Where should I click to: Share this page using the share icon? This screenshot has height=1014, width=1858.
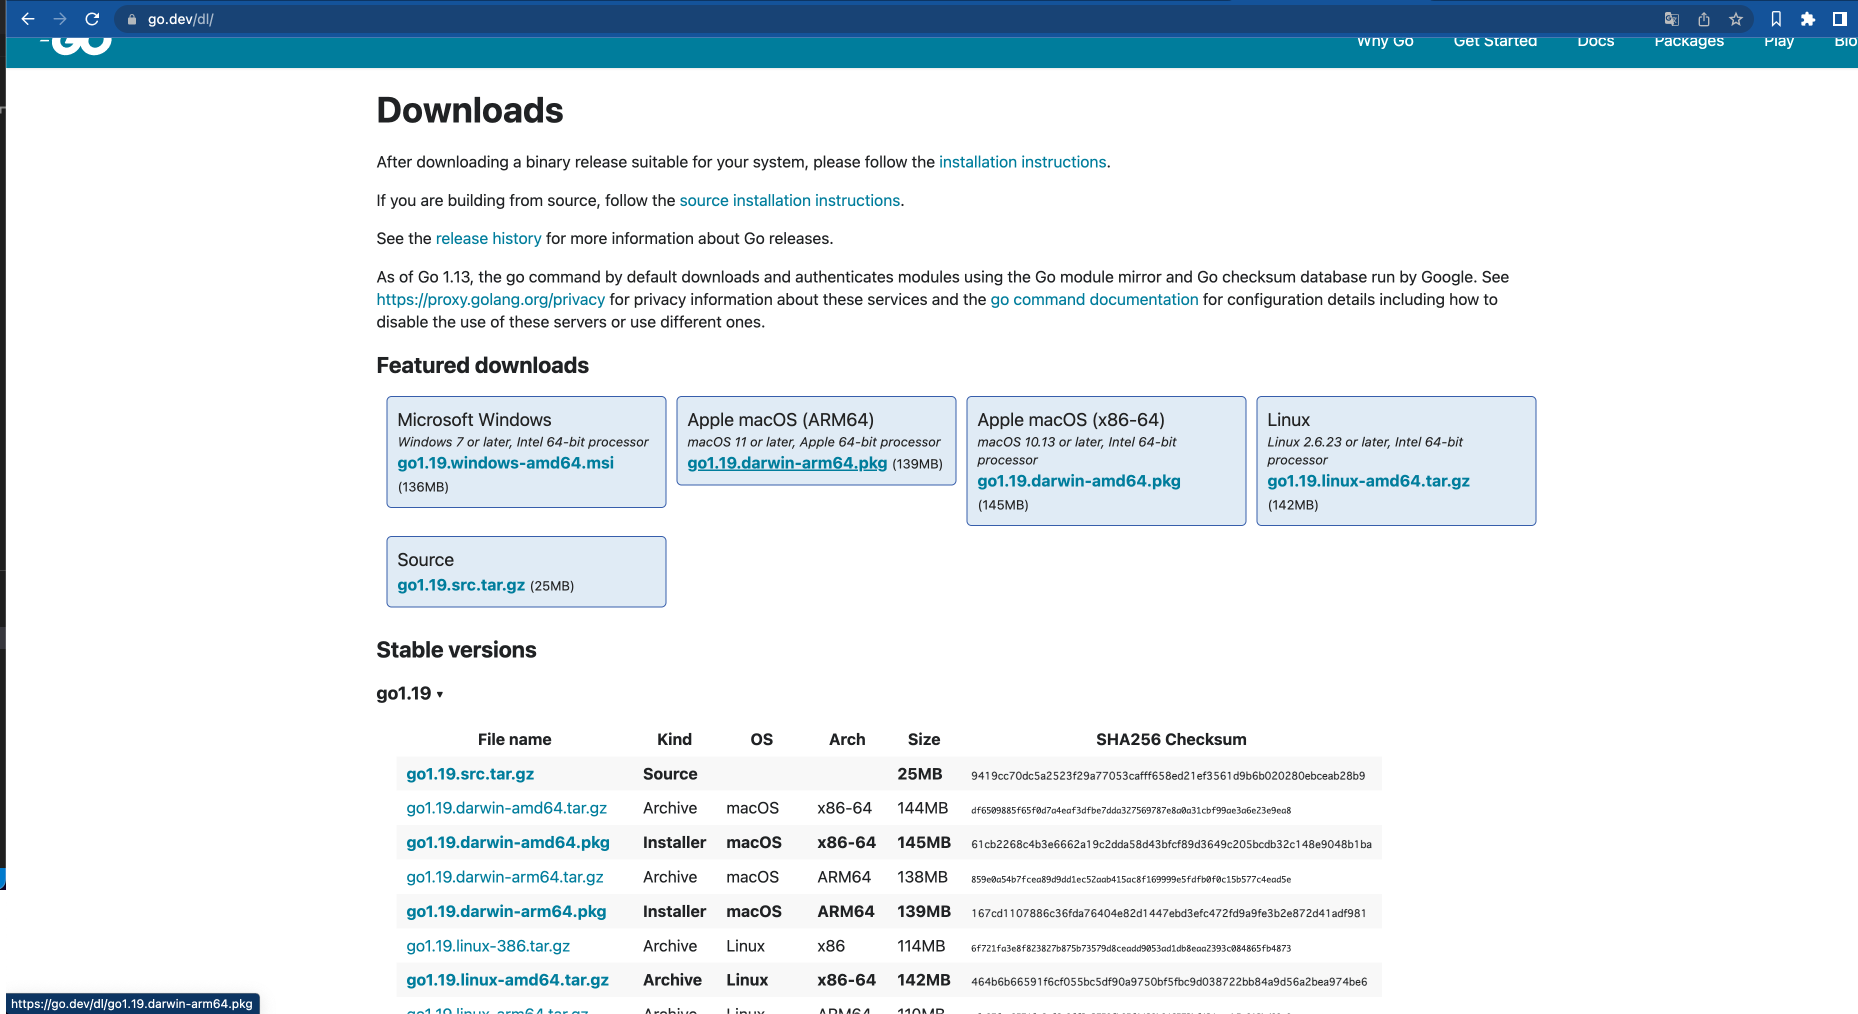pos(1704,19)
